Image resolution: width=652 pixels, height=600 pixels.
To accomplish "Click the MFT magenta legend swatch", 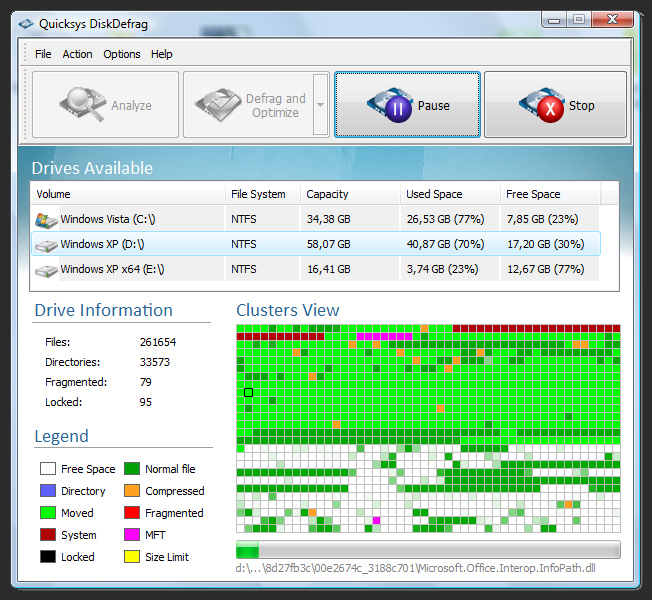I will click(132, 535).
